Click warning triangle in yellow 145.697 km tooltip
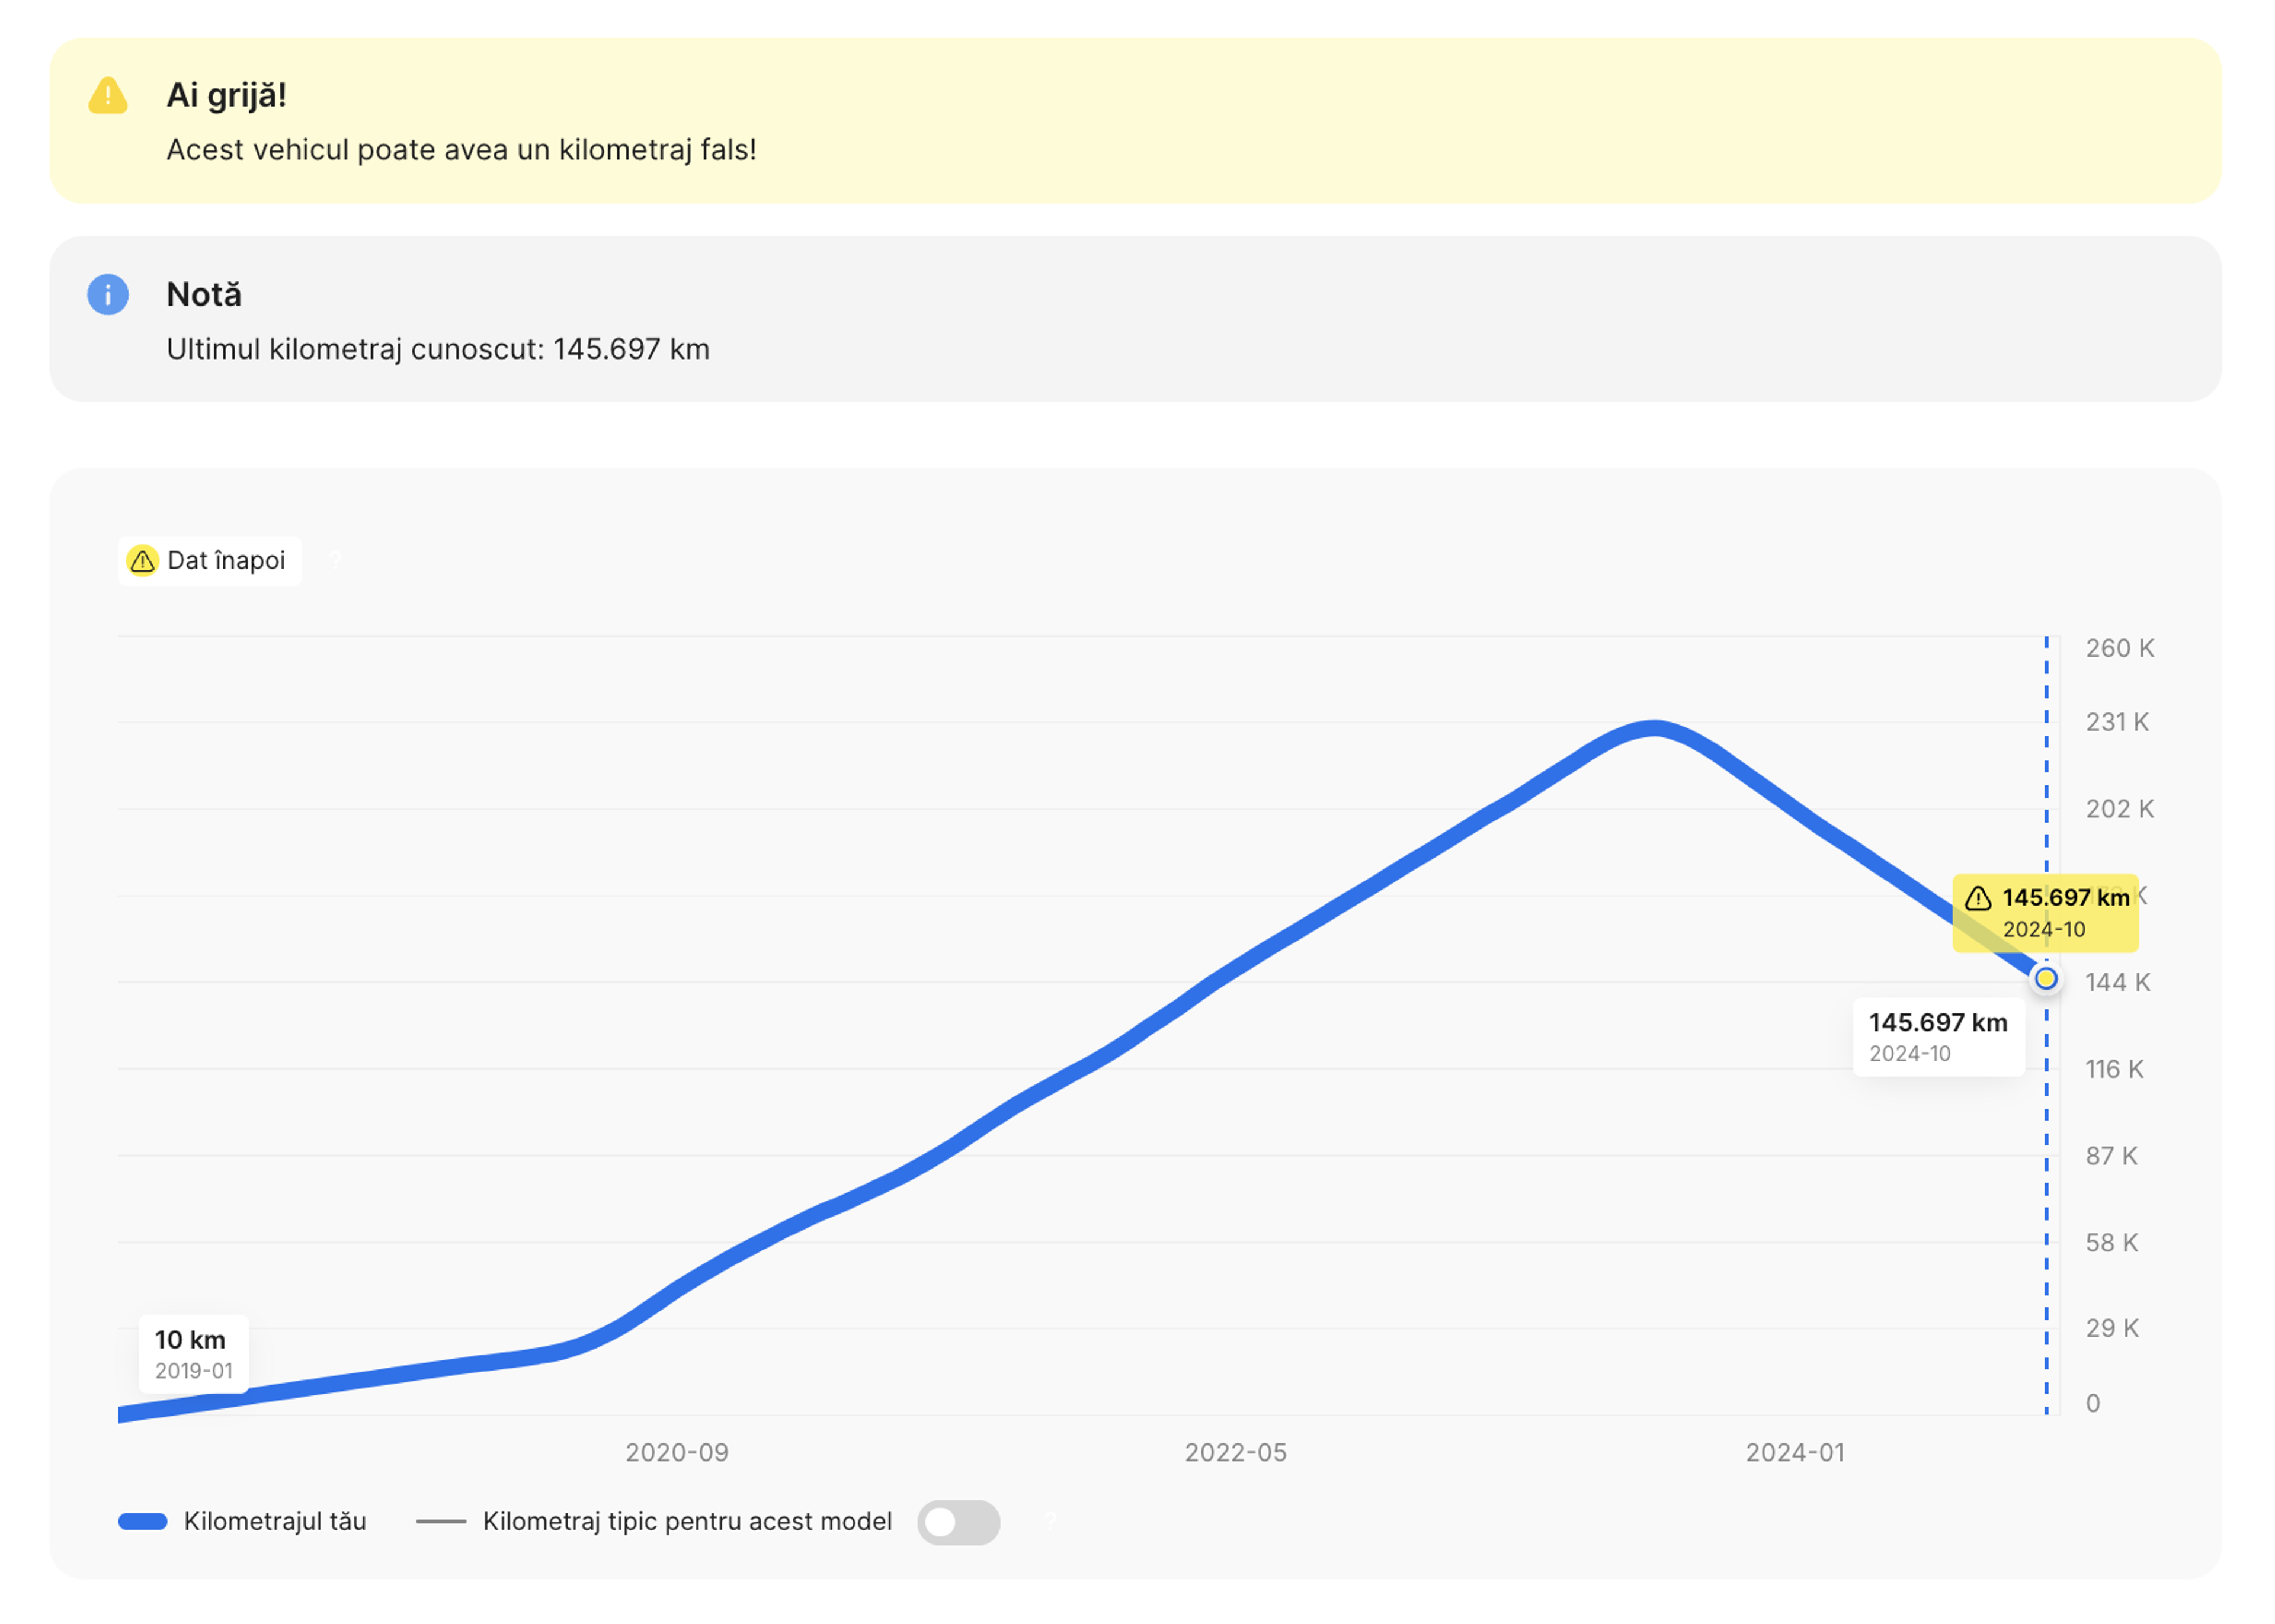 pyautogui.click(x=1978, y=898)
